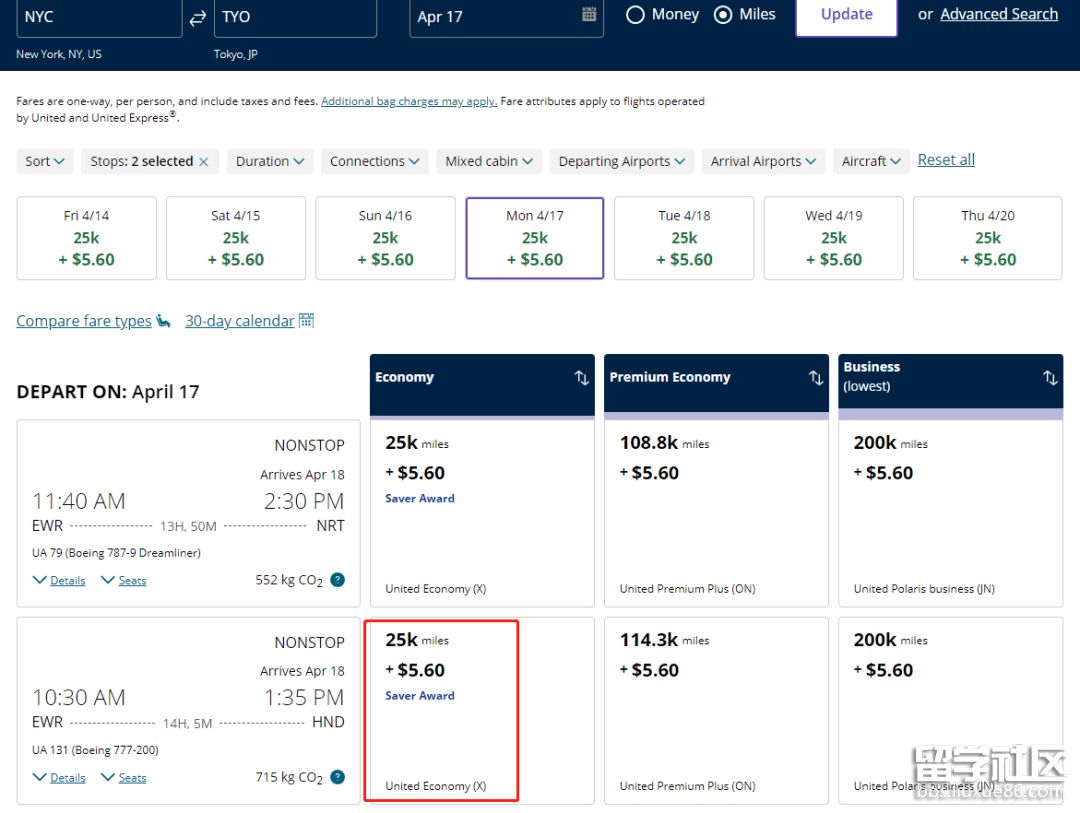Screen dimensions: 1080x813
Task: Clear the Stops filter selection
Action: [204, 162]
